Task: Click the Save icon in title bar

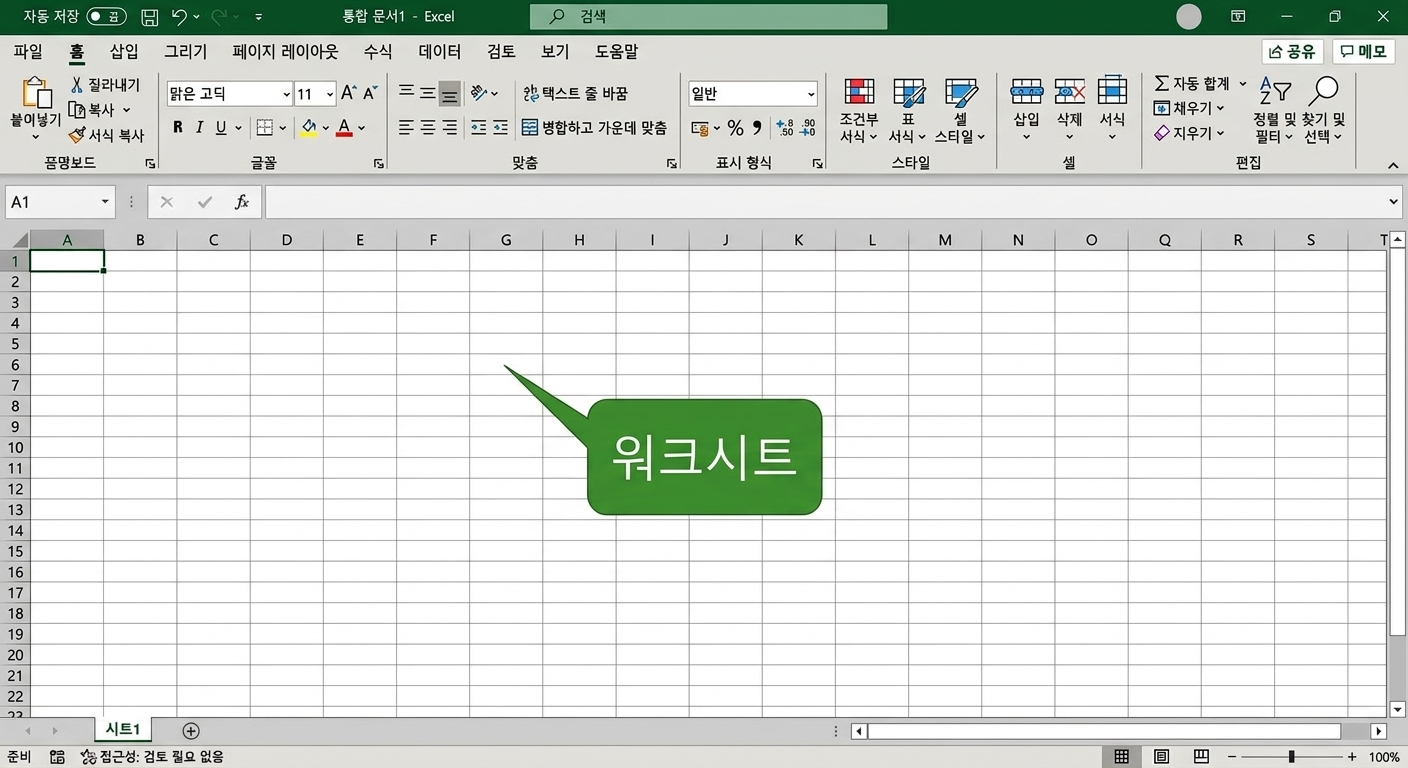Action: click(149, 17)
